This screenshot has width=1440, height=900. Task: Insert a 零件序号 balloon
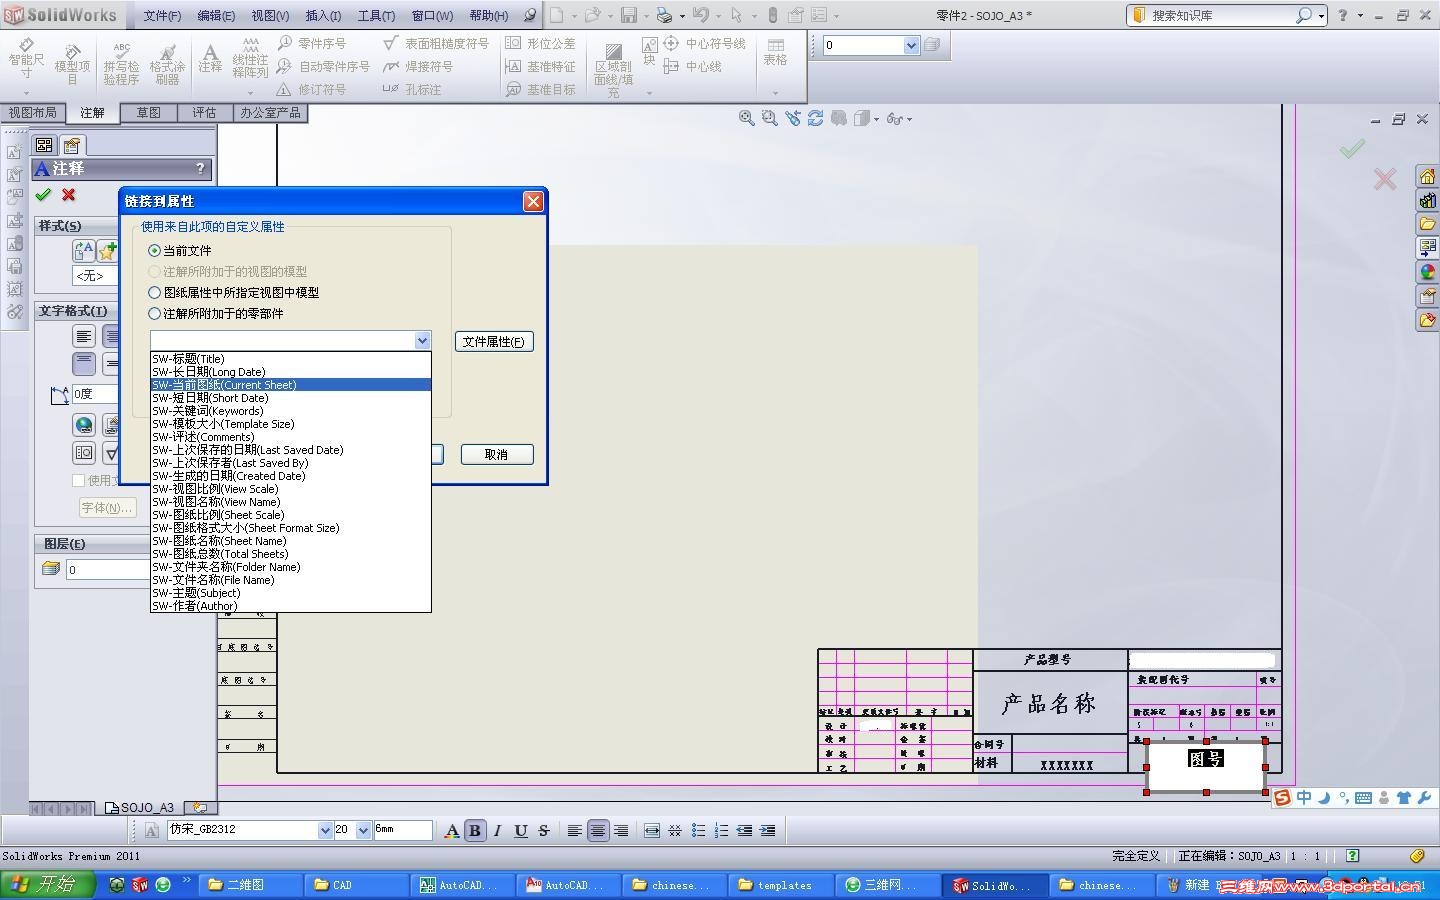[x=312, y=43]
